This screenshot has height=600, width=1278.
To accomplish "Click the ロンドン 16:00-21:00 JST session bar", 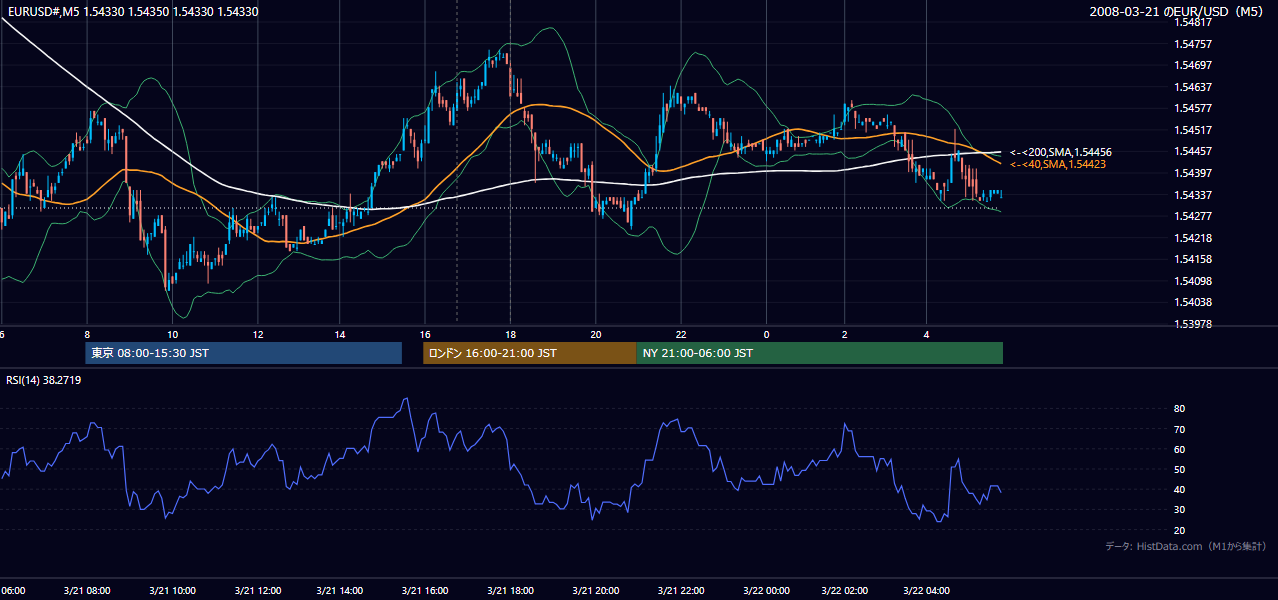I will pos(529,353).
